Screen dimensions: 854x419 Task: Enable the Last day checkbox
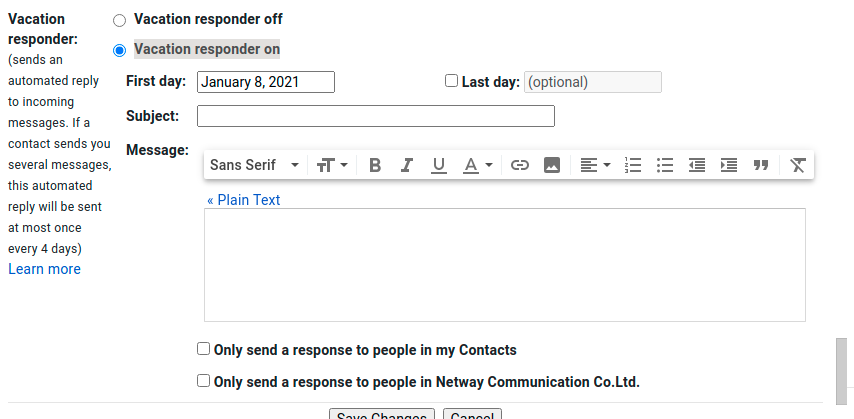point(451,81)
